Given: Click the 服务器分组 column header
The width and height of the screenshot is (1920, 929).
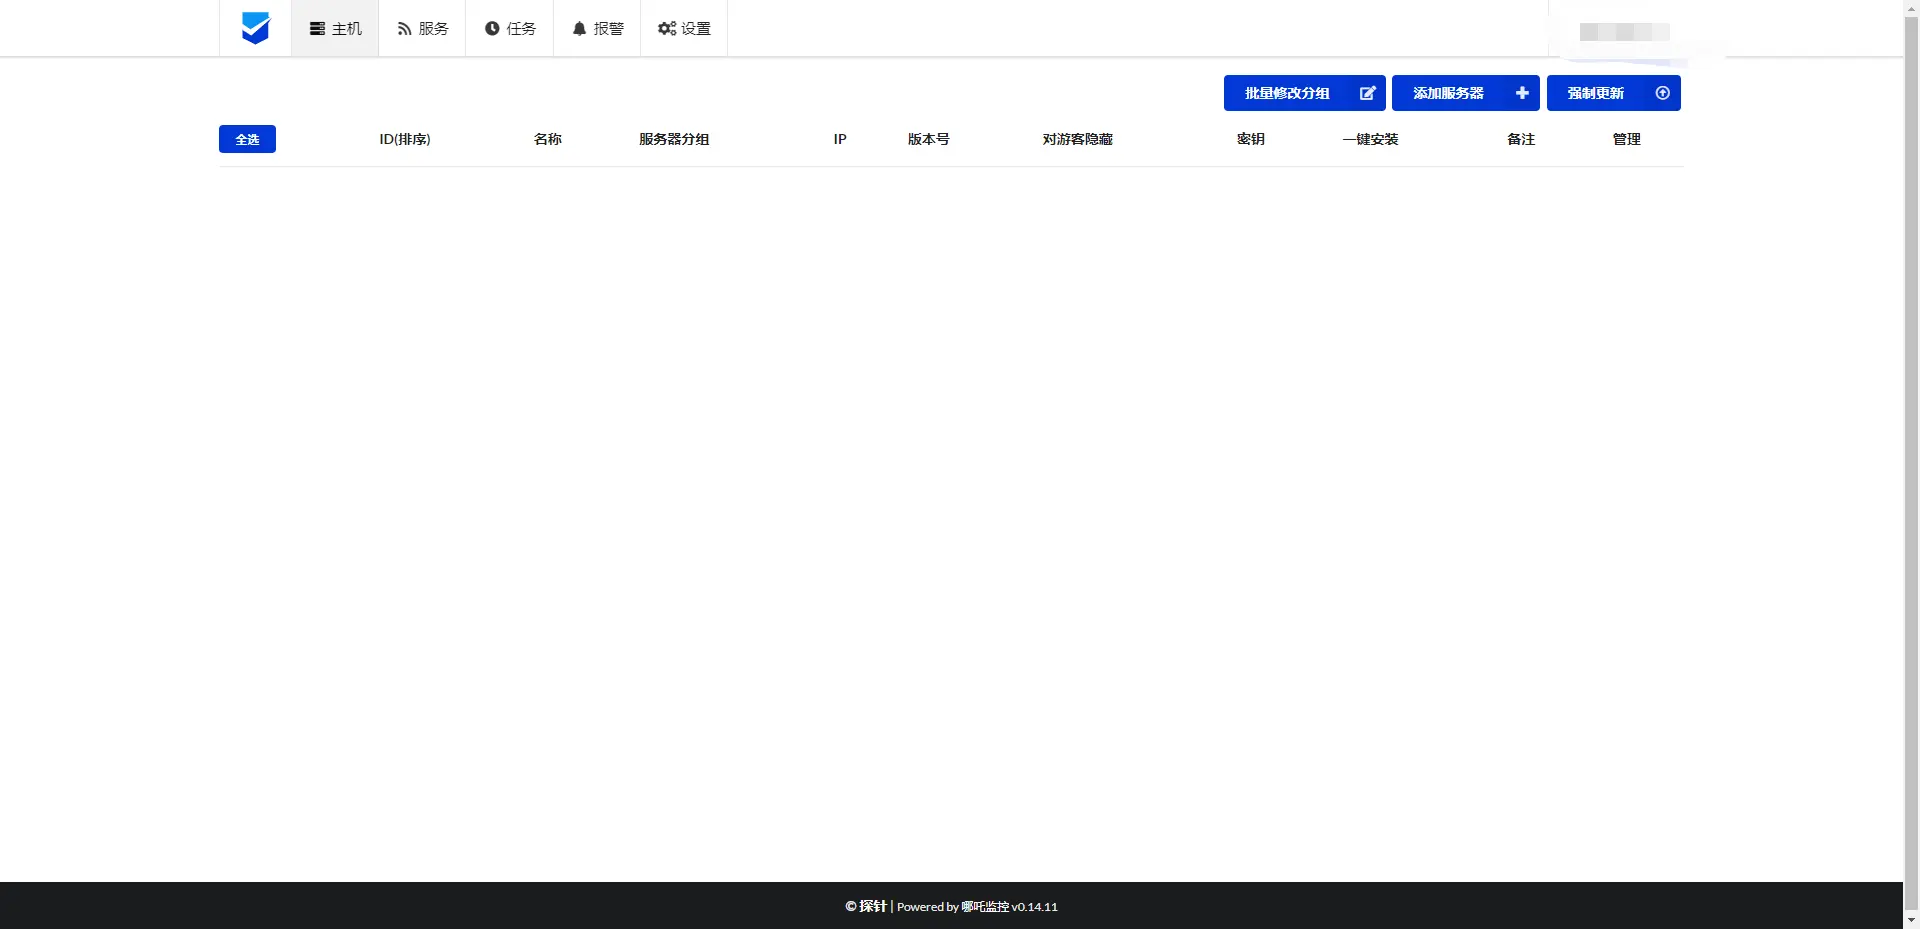Looking at the screenshot, I should point(674,139).
